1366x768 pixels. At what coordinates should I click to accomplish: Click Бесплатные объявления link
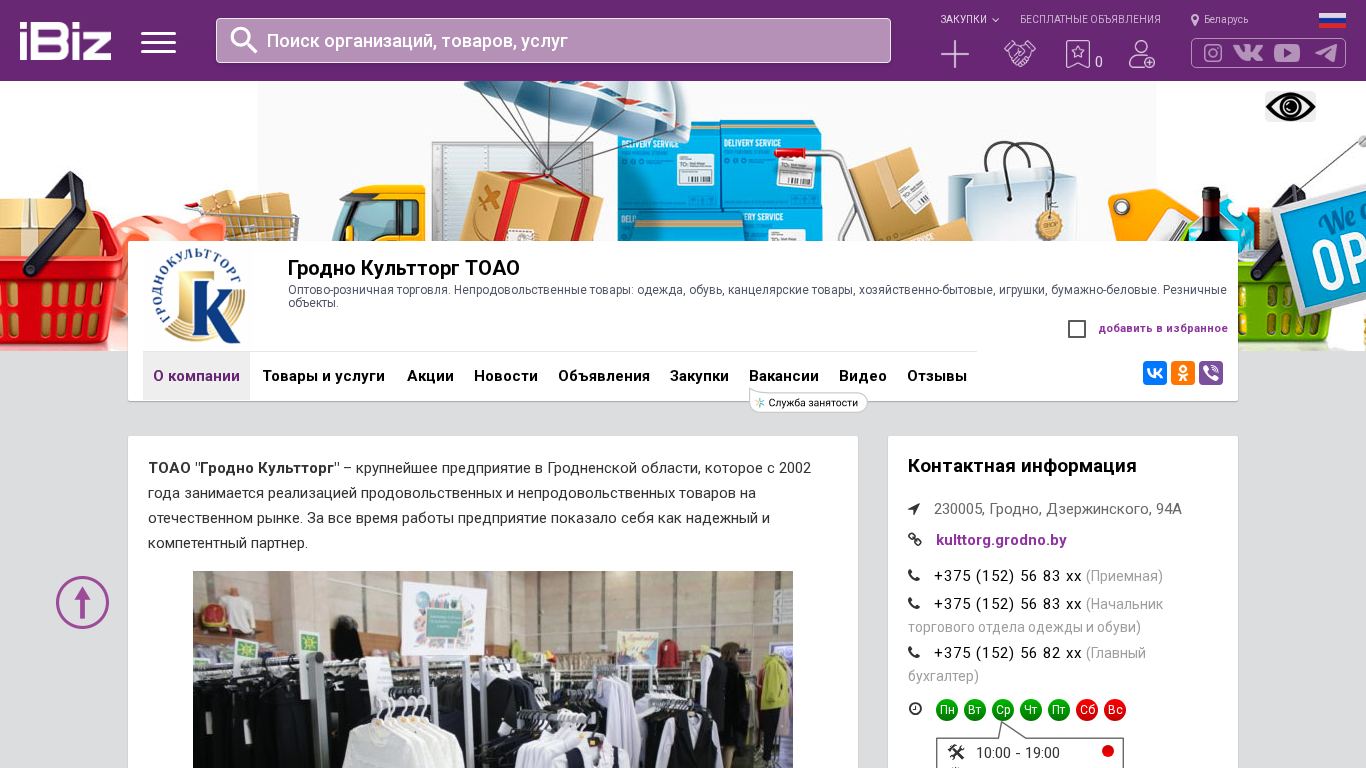(x=1090, y=20)
